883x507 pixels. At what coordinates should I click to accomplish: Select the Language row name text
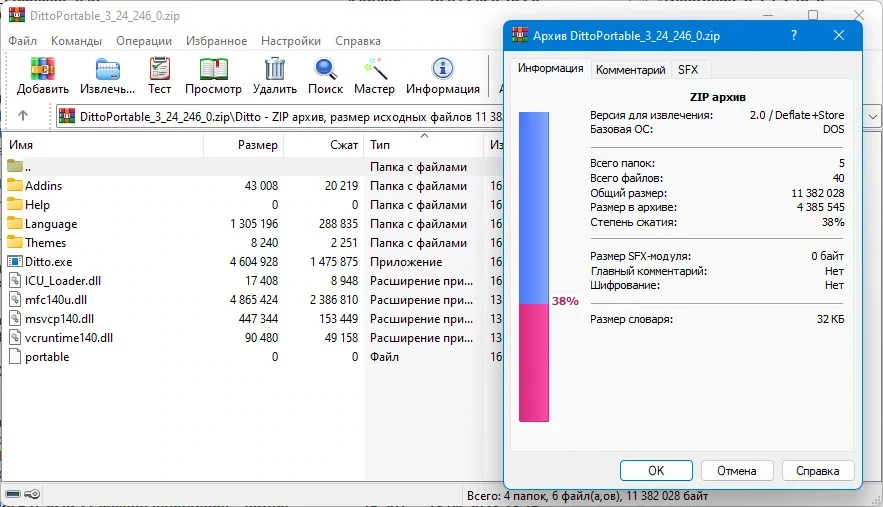click(51, 224)
